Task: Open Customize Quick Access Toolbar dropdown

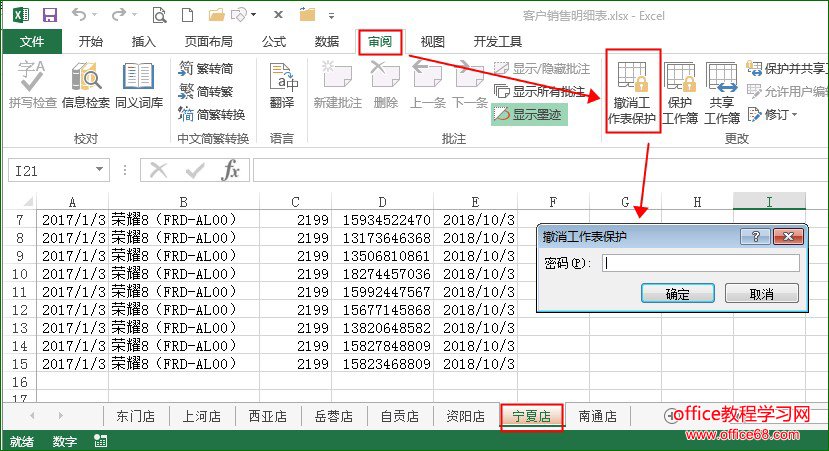Action: (331, 15)
